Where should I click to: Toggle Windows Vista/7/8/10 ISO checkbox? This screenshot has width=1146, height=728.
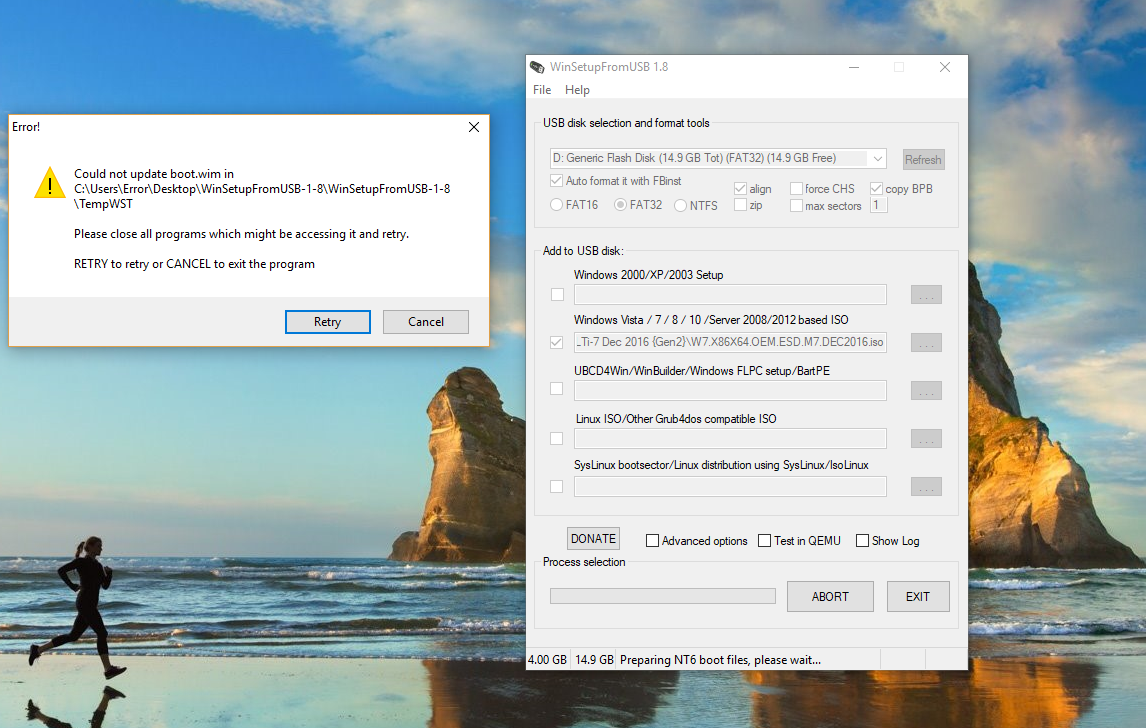(x=557, y=342)
